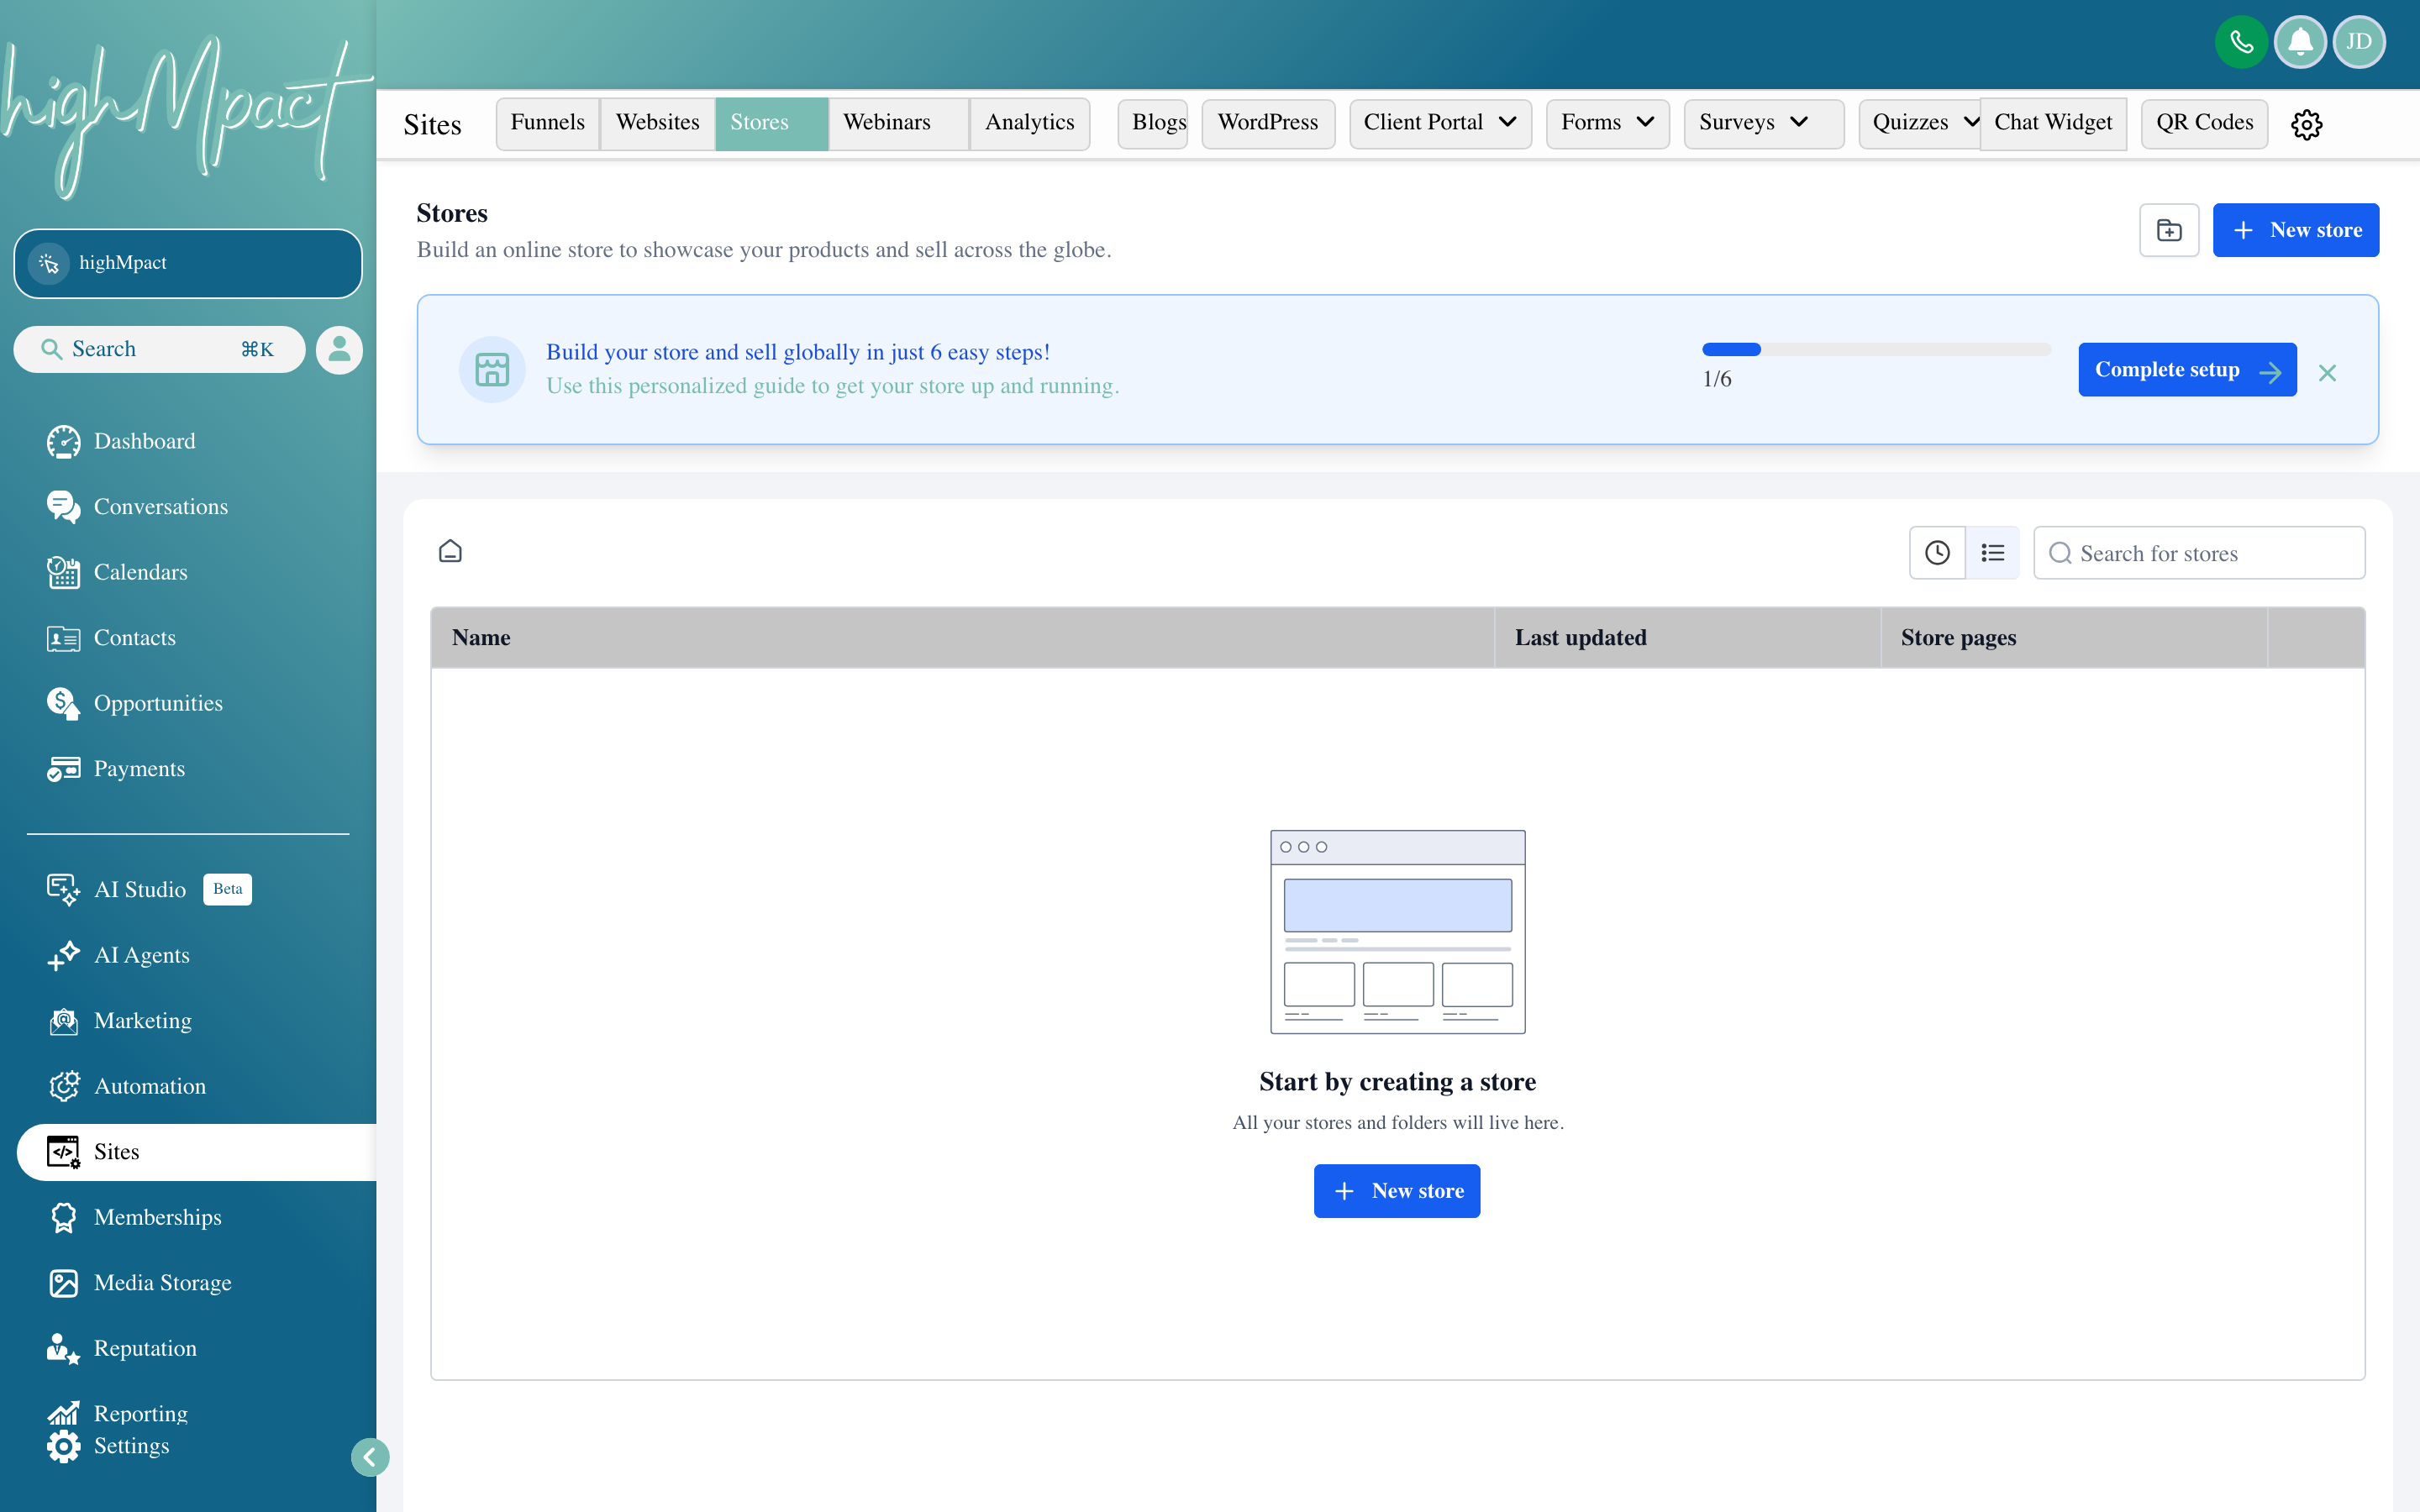This screenshot has width=2420, height=1512.
Task: Click the Search for stores field
Action: point(2199,553)
